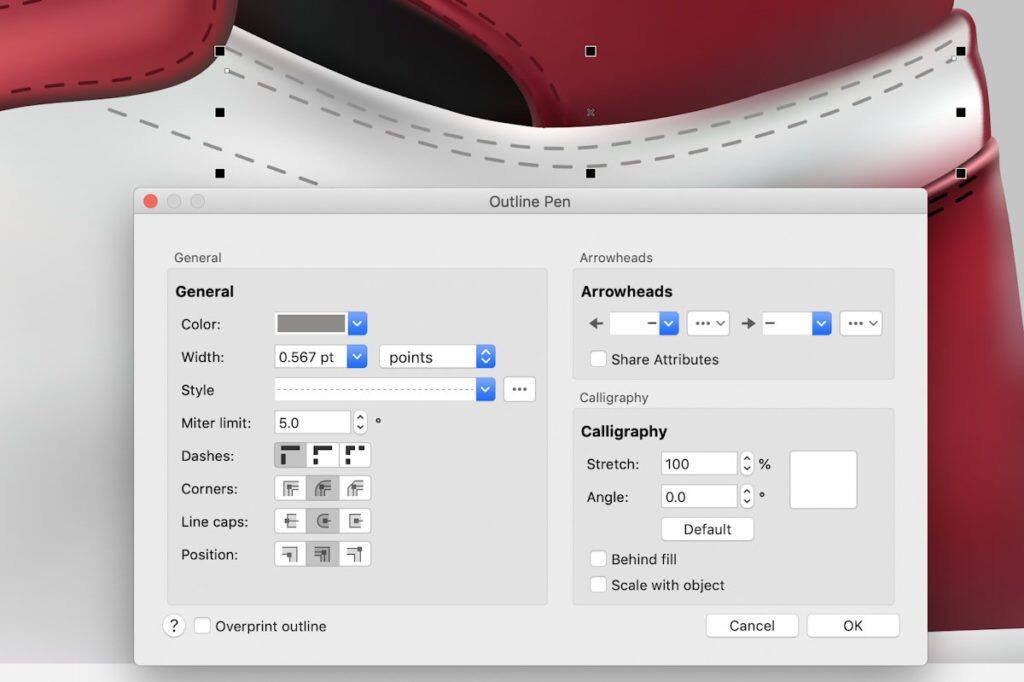The width and height of the screenshot is (1024, 682).
Task: Choose the beveled Corners icon
Action: coord(355,489)
